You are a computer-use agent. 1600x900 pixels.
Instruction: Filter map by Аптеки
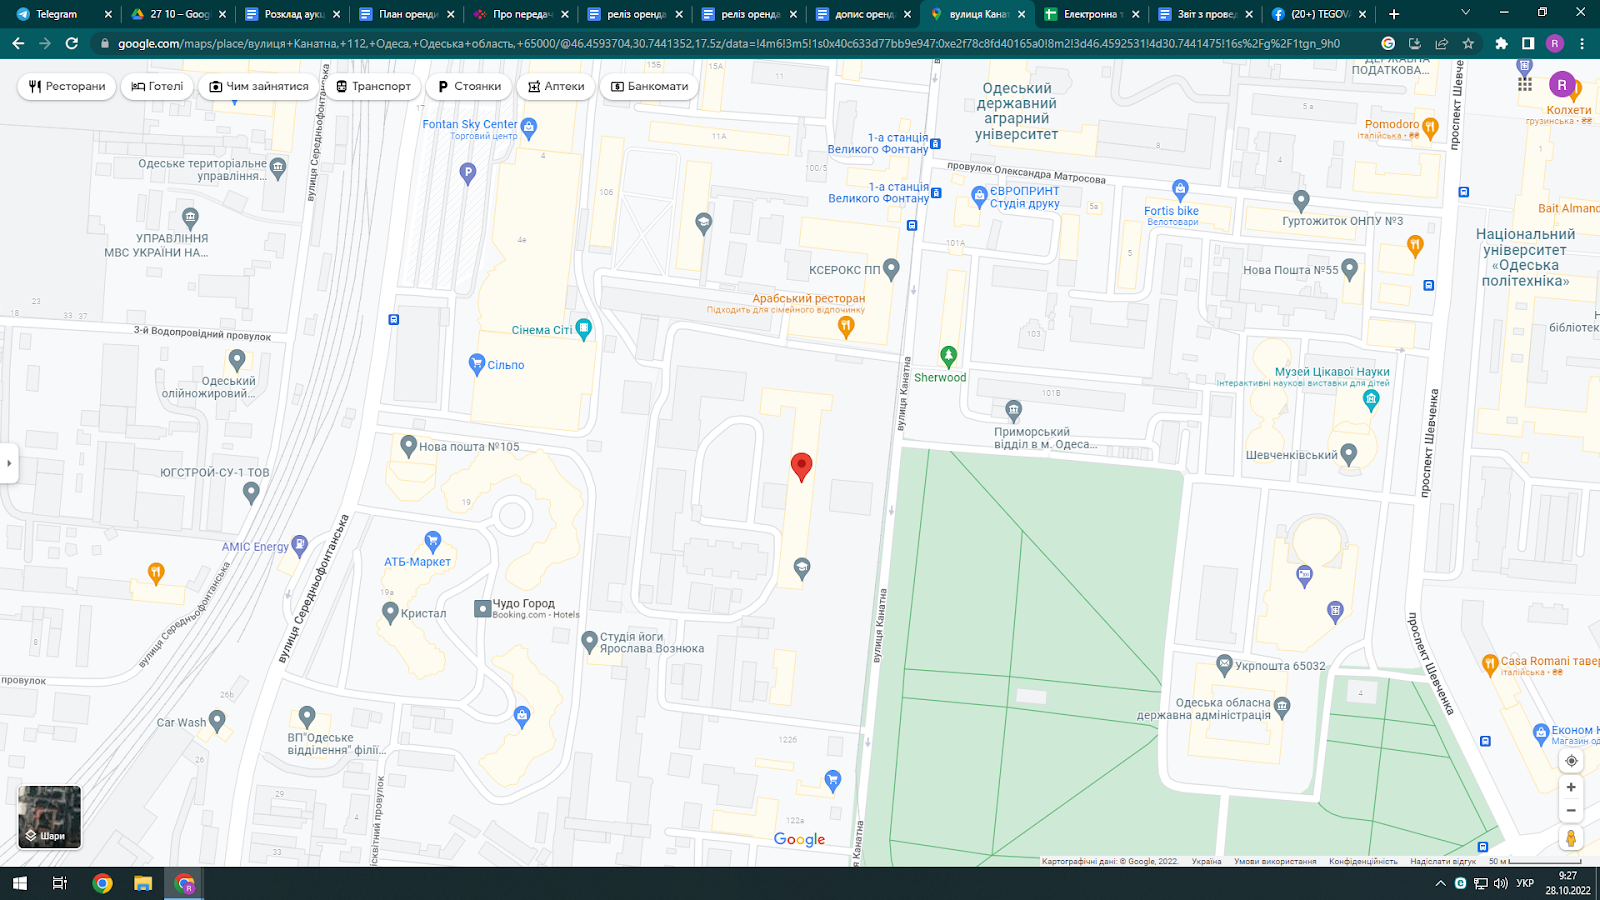pyautogui.click(x=556, y=86)
